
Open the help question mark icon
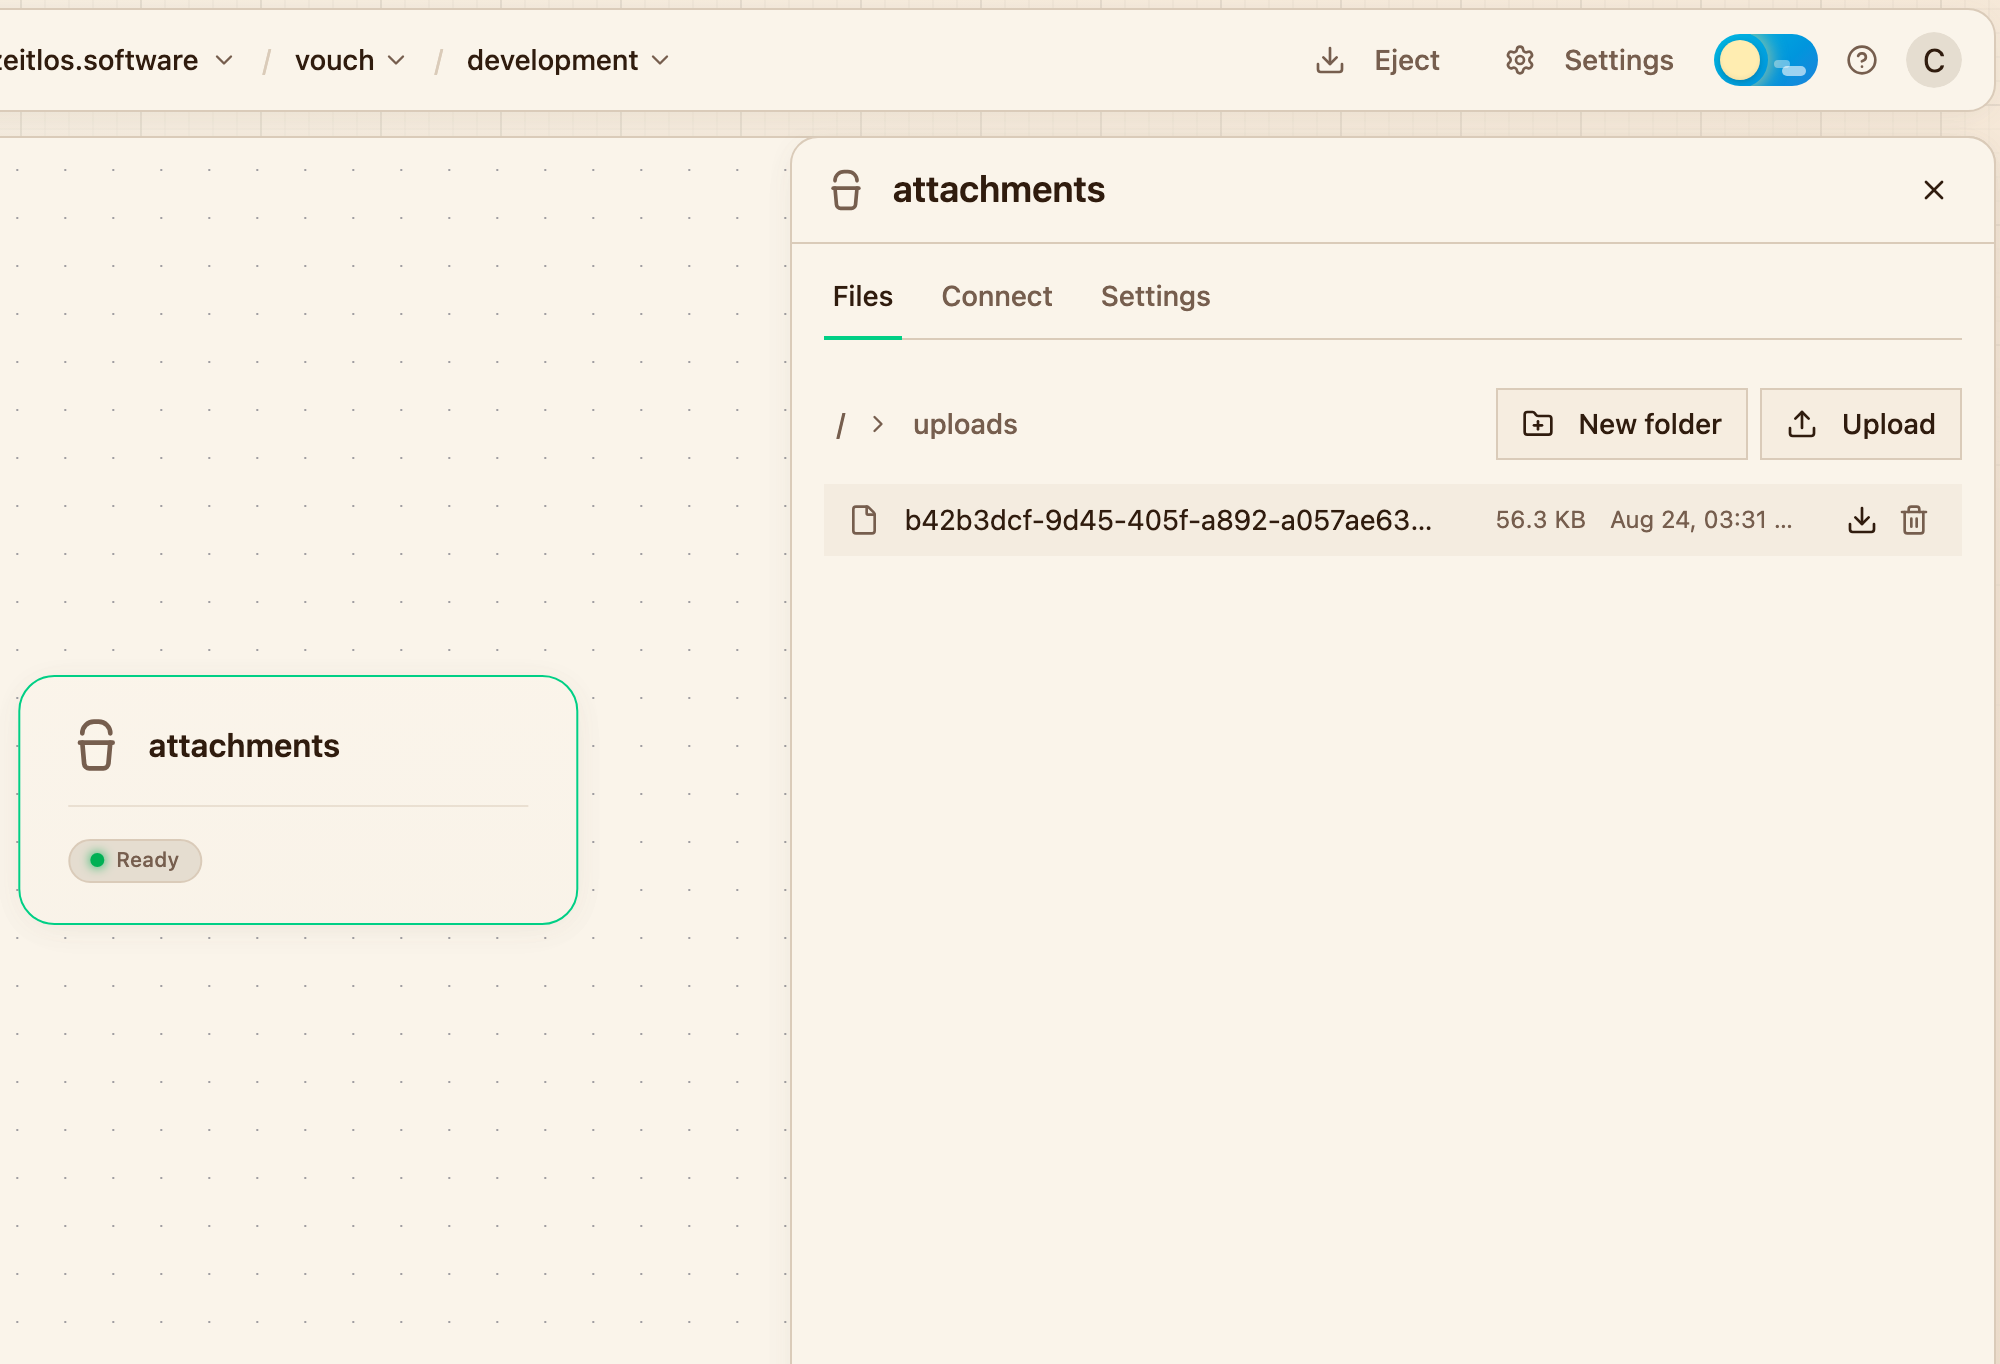point(1861,61)
